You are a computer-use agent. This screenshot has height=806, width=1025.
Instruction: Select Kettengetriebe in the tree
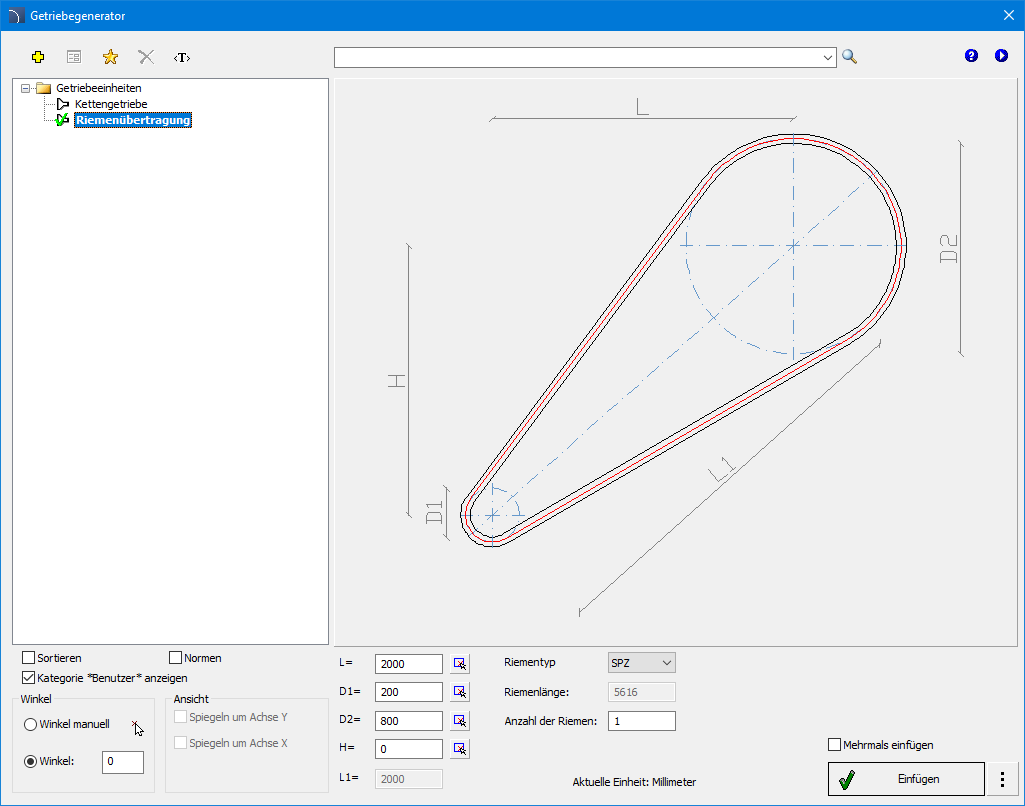[x=111, y=104]
